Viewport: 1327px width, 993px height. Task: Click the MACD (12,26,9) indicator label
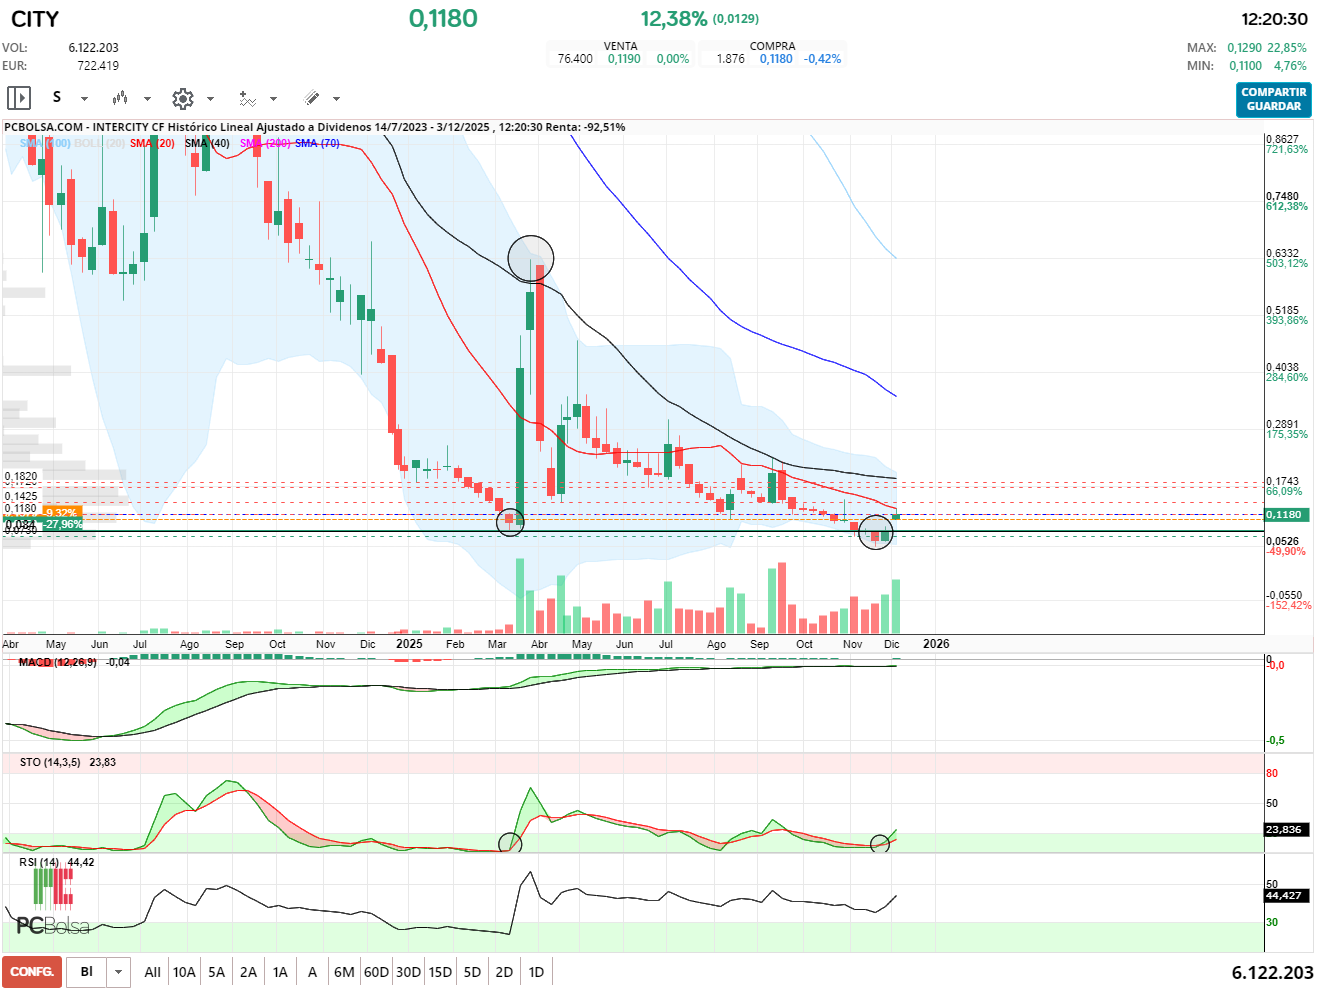pyautogui.click(x=58, y=662)
